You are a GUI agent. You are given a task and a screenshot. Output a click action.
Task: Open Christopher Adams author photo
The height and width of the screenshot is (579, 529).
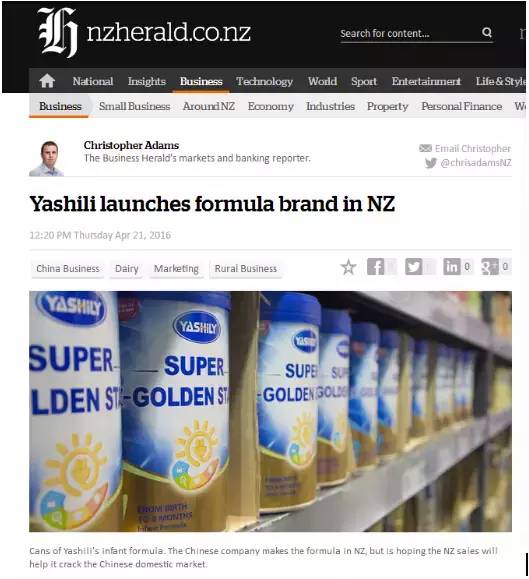pyautogui.click(x=47, y=158)
